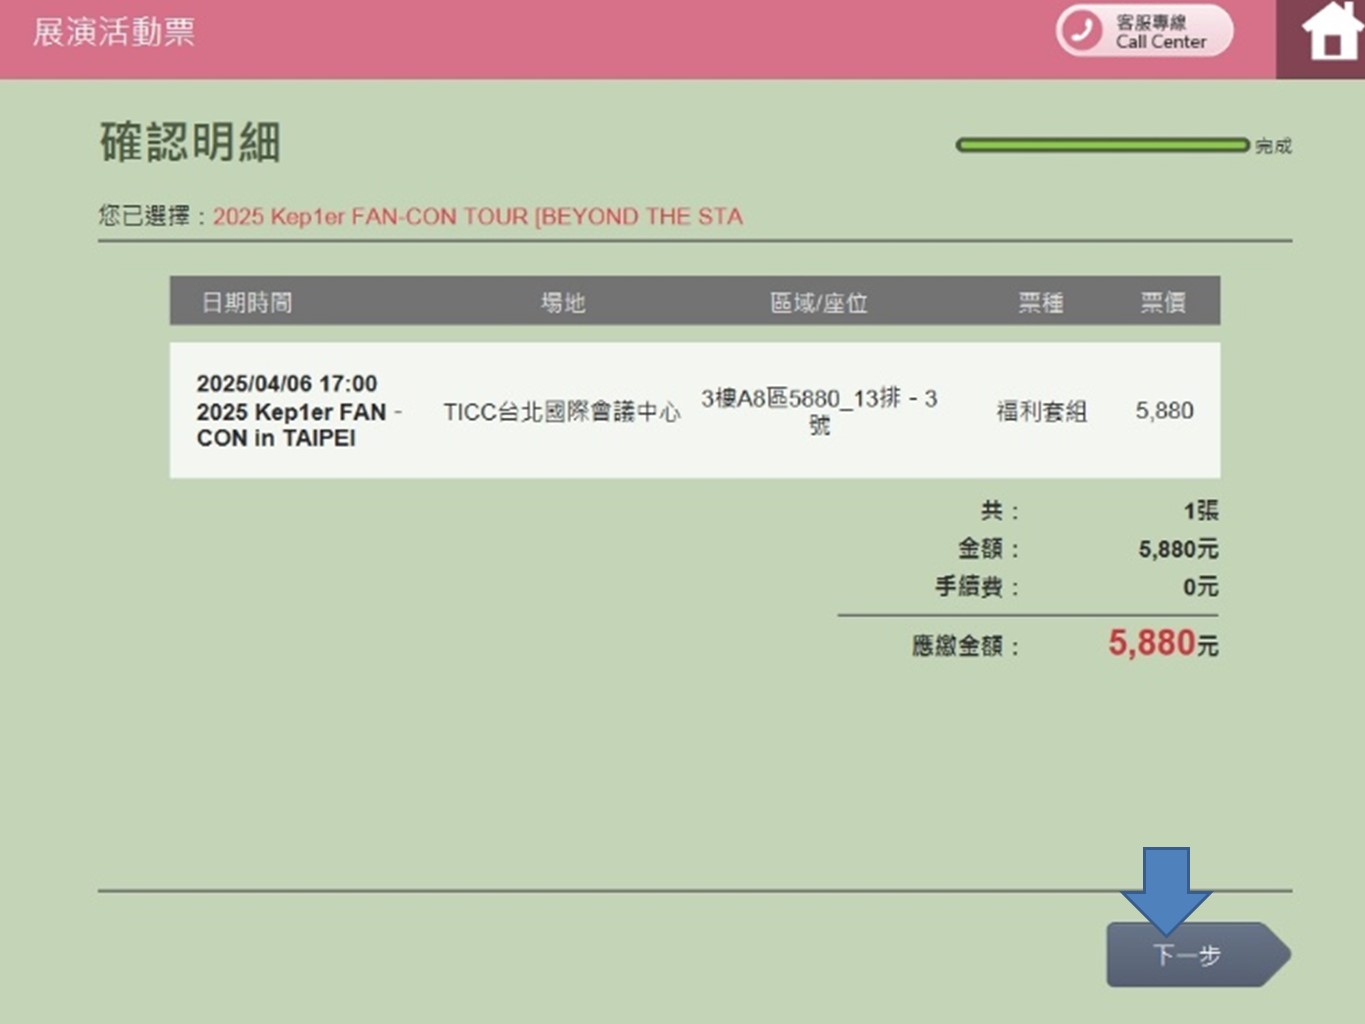
Task: Go to the home screen via house icon
Action: click(x=1332, y=32)
